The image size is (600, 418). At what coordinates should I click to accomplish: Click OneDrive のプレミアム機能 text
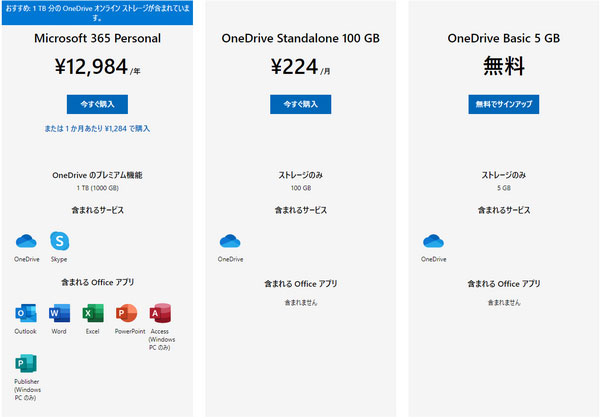coord(97,175)
